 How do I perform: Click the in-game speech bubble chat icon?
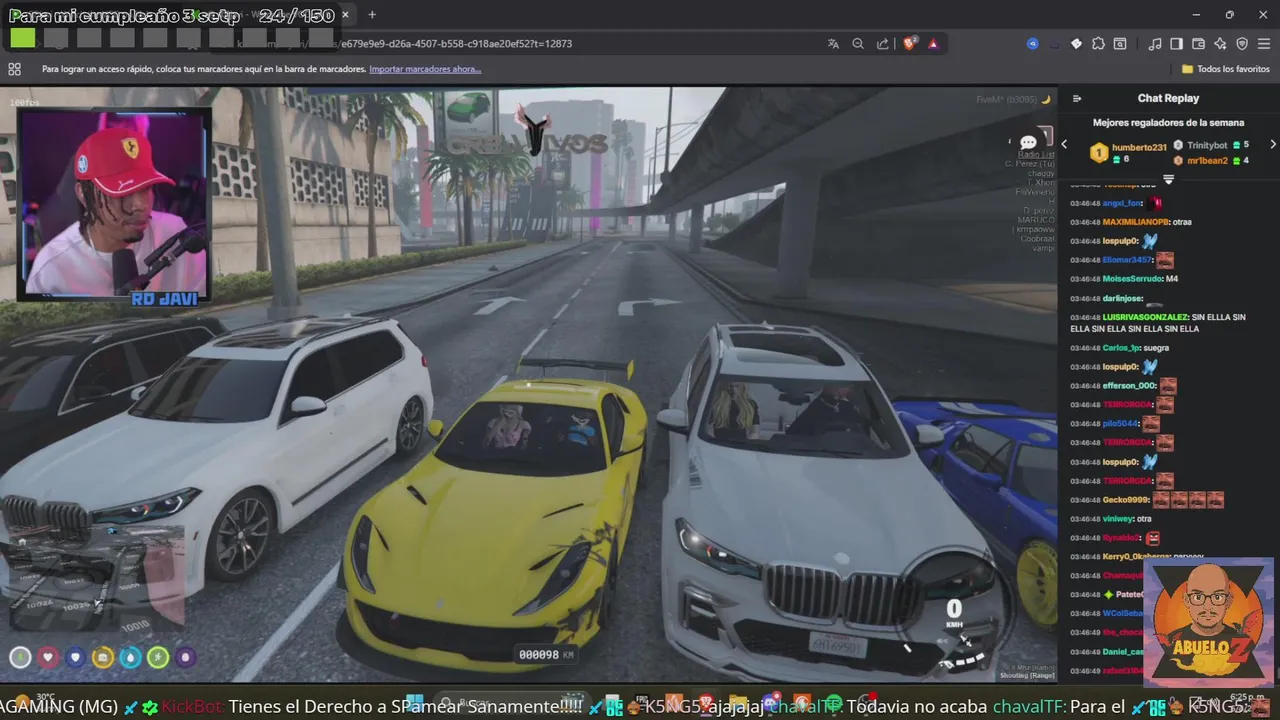point(1028,143)
